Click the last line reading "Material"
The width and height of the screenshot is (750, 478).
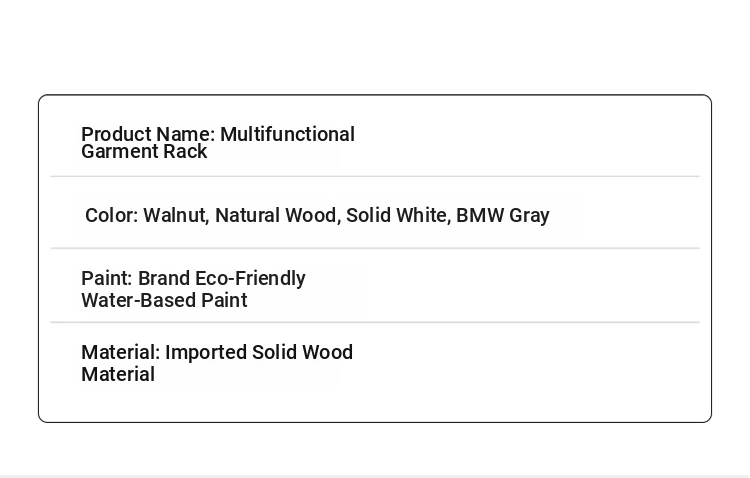click(118, 375)
